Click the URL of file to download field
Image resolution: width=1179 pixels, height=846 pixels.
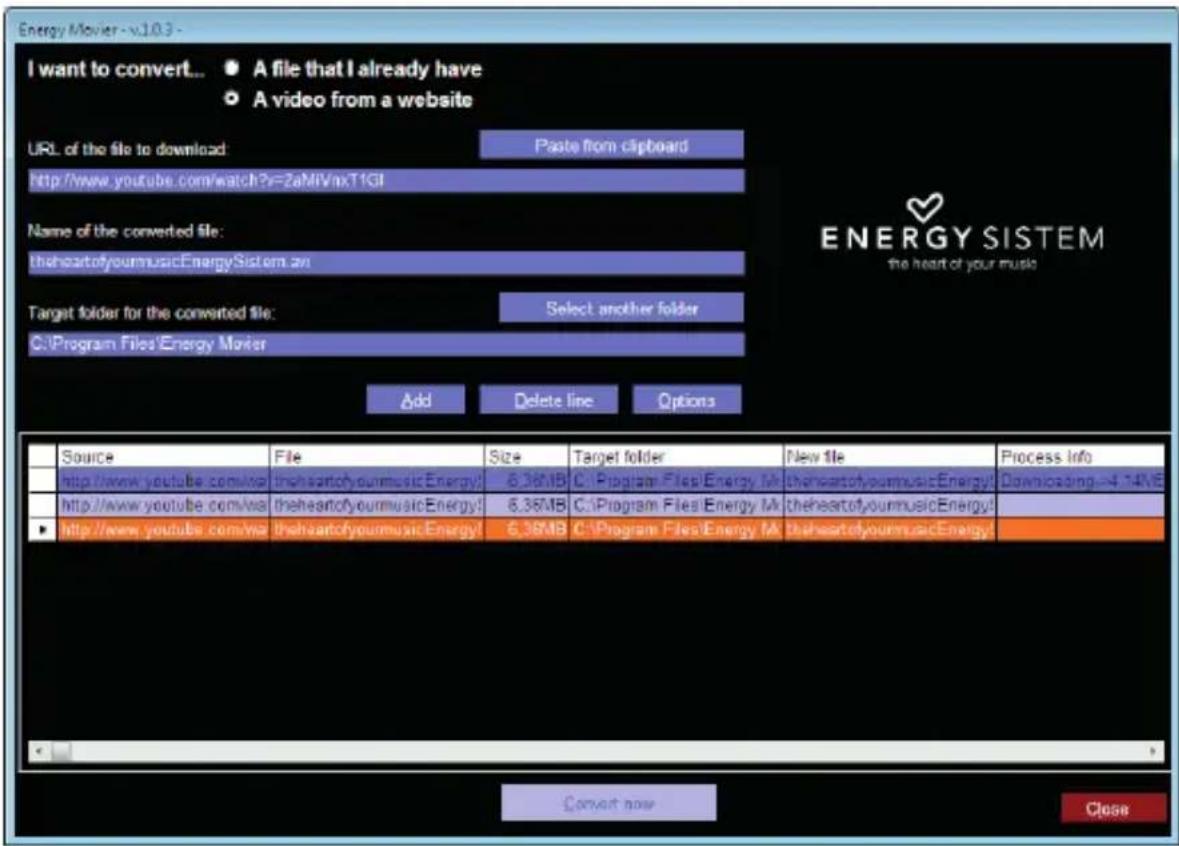coord(384,180)
